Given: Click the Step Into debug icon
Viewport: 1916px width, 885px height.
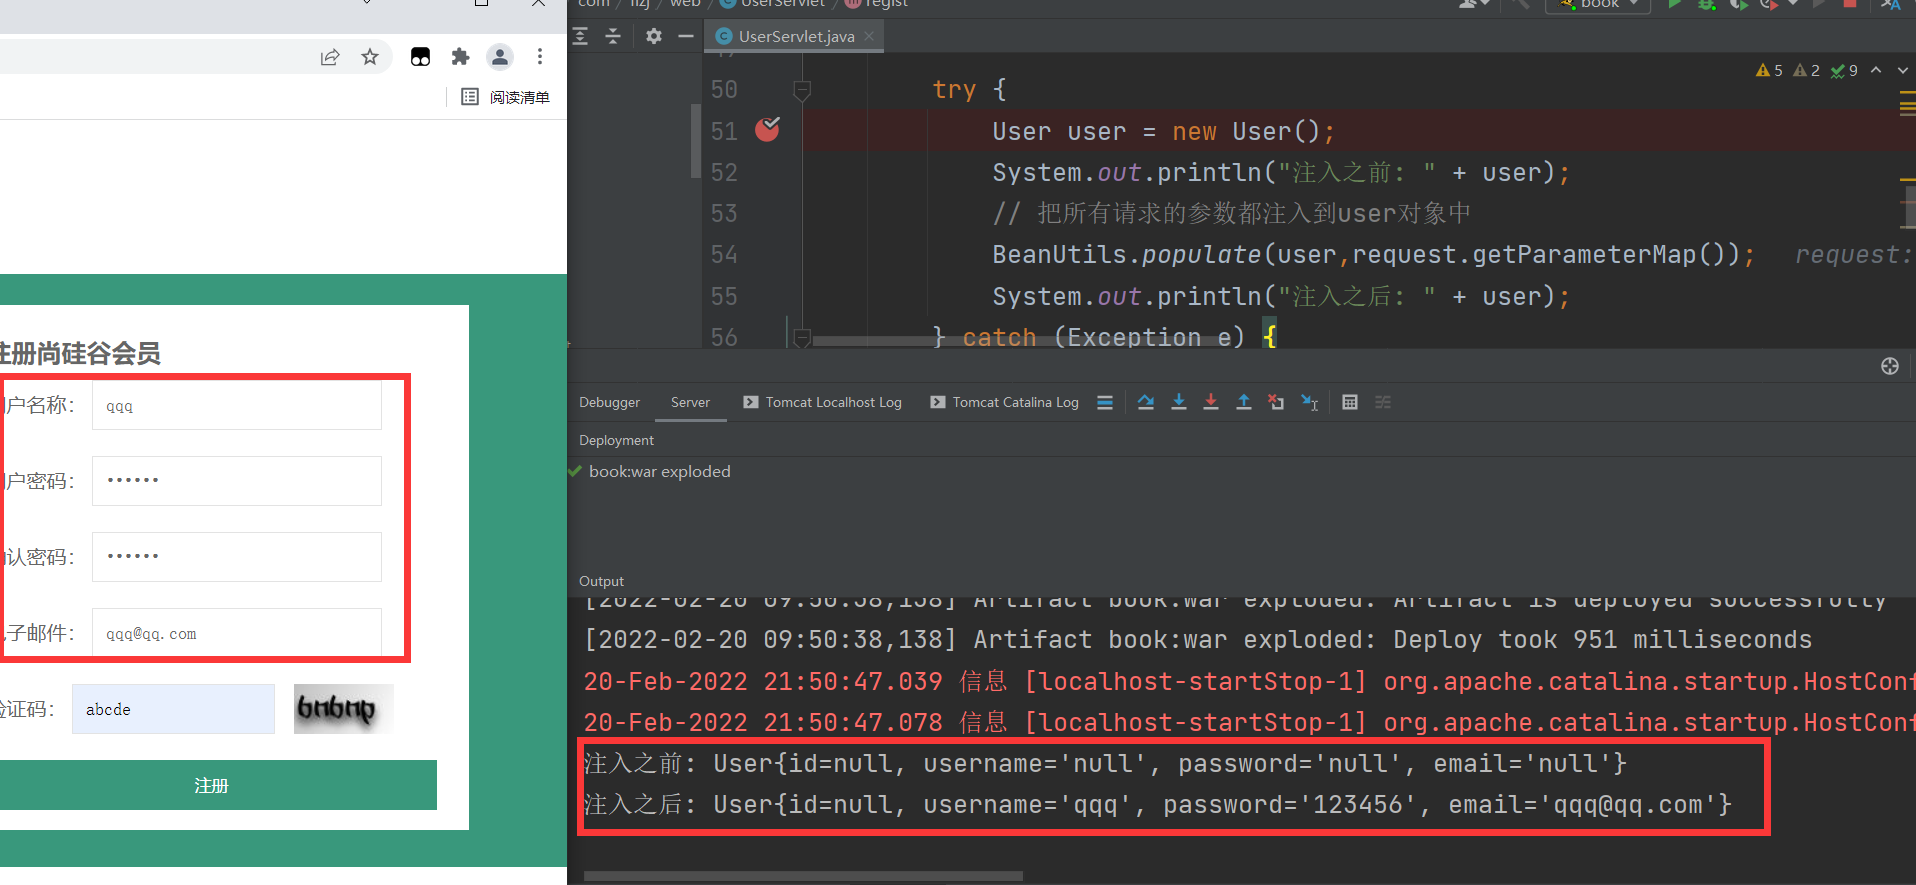Looking at the screenshot, I should pos(1179,402).
